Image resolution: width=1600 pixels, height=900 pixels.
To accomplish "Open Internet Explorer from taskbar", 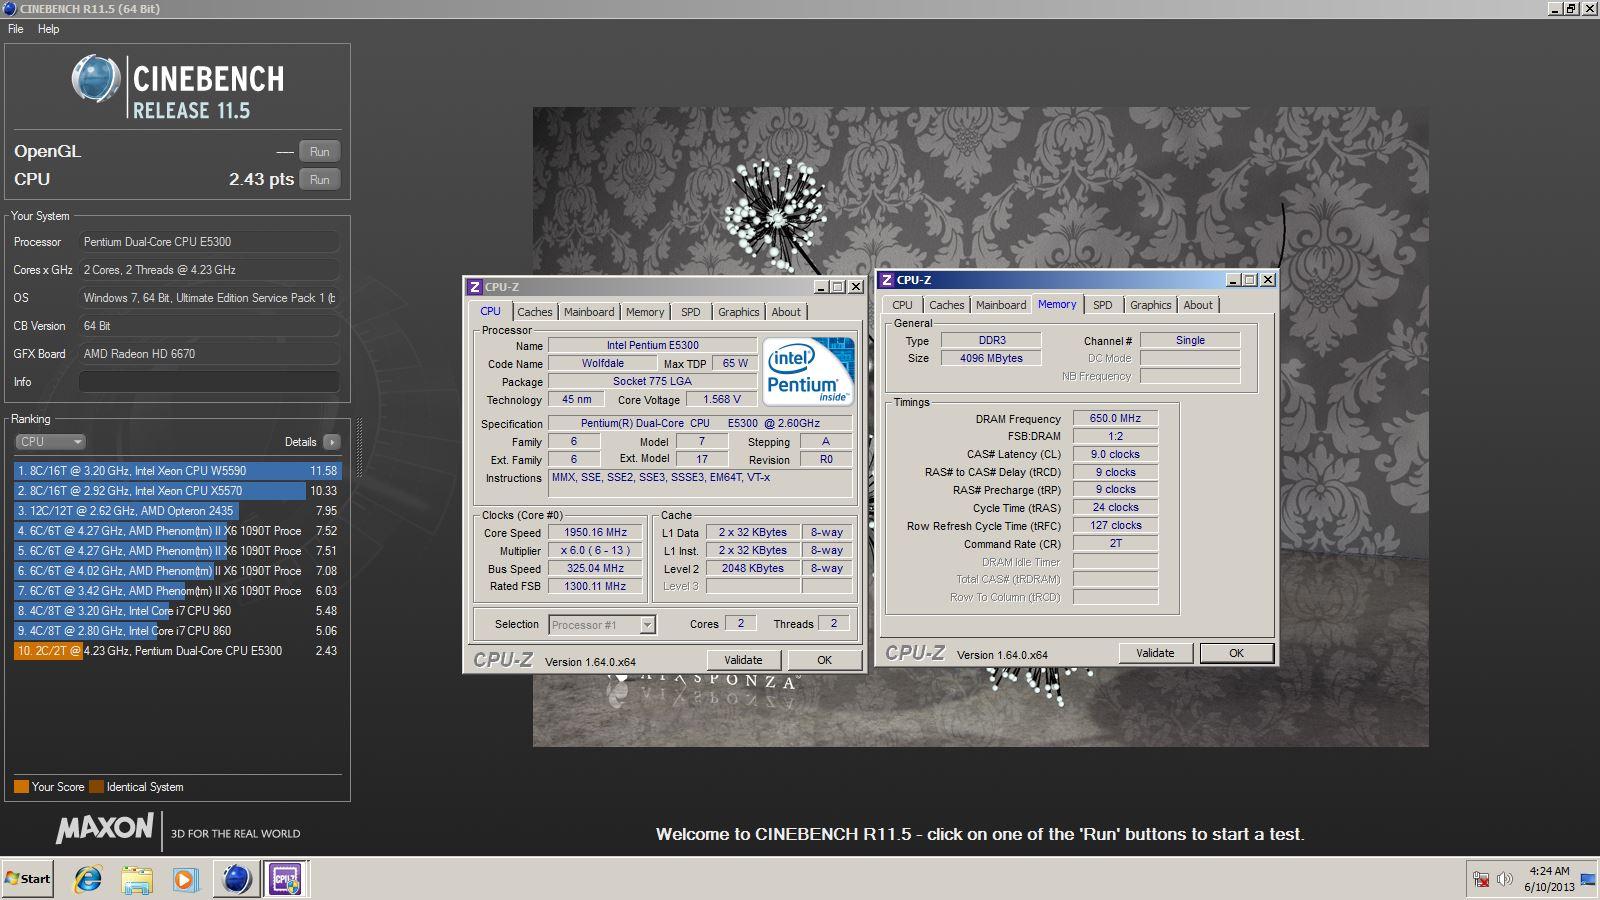I will click(88, 879).
